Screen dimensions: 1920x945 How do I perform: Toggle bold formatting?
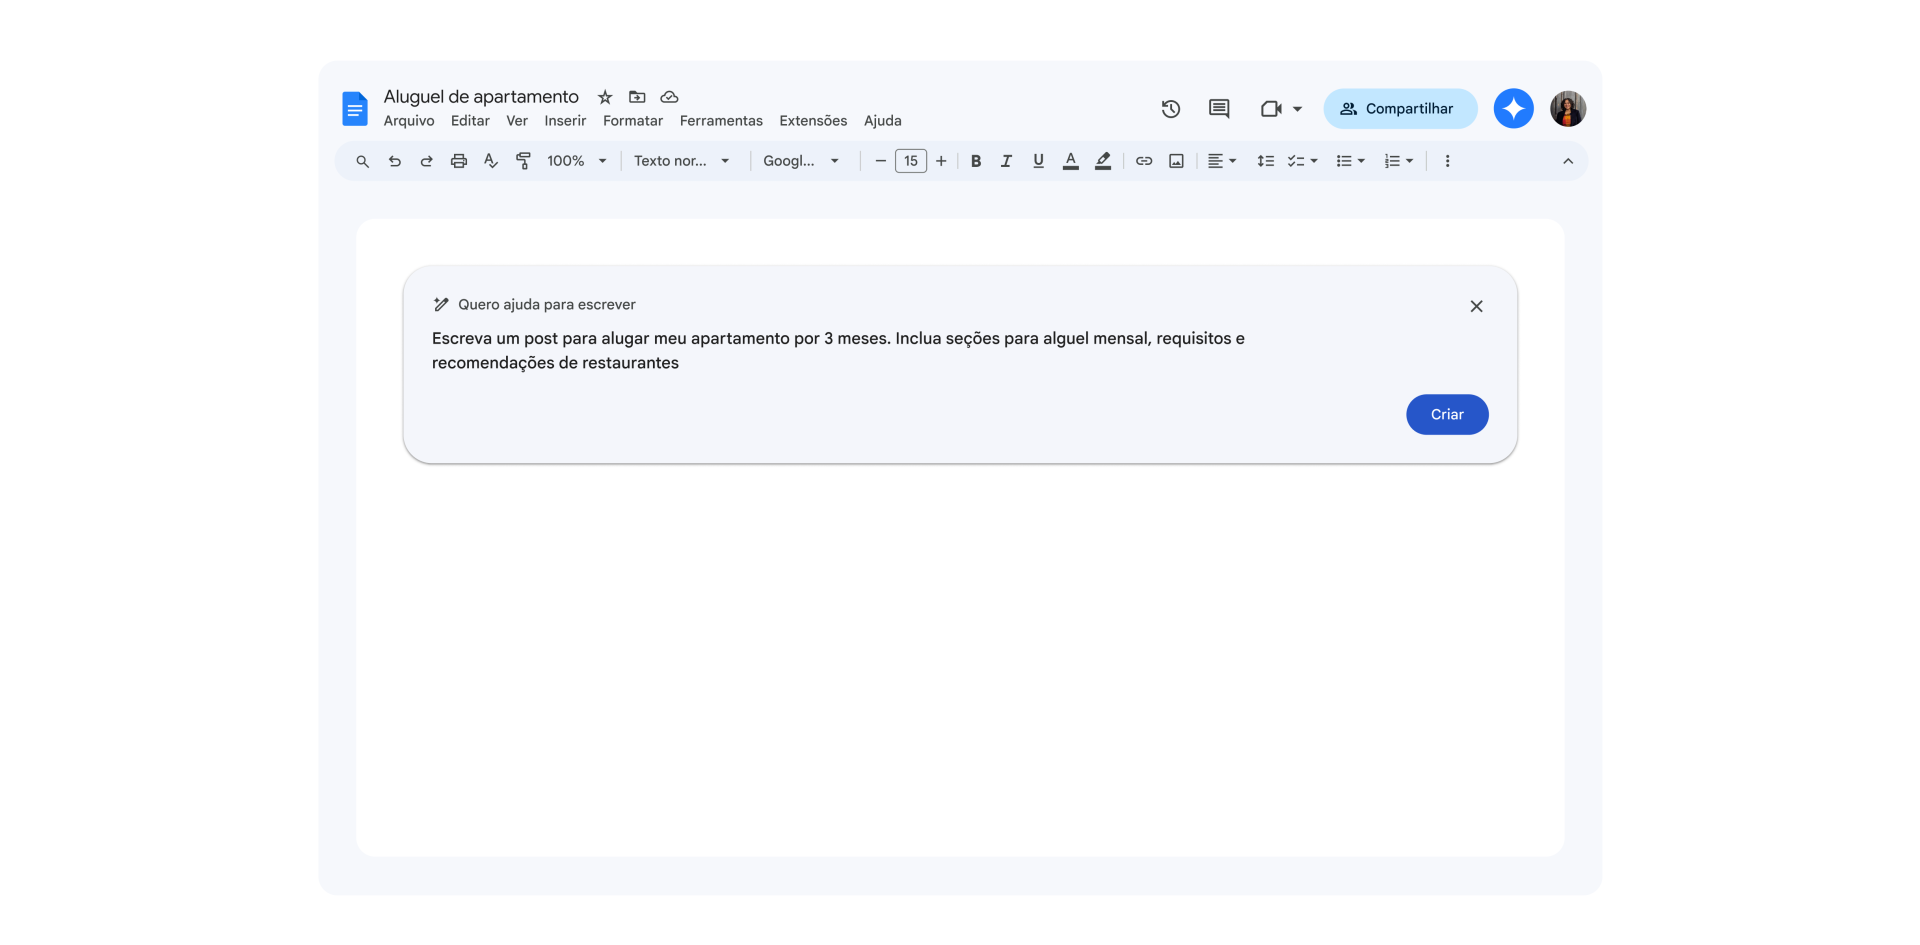(x=976, y=161)
